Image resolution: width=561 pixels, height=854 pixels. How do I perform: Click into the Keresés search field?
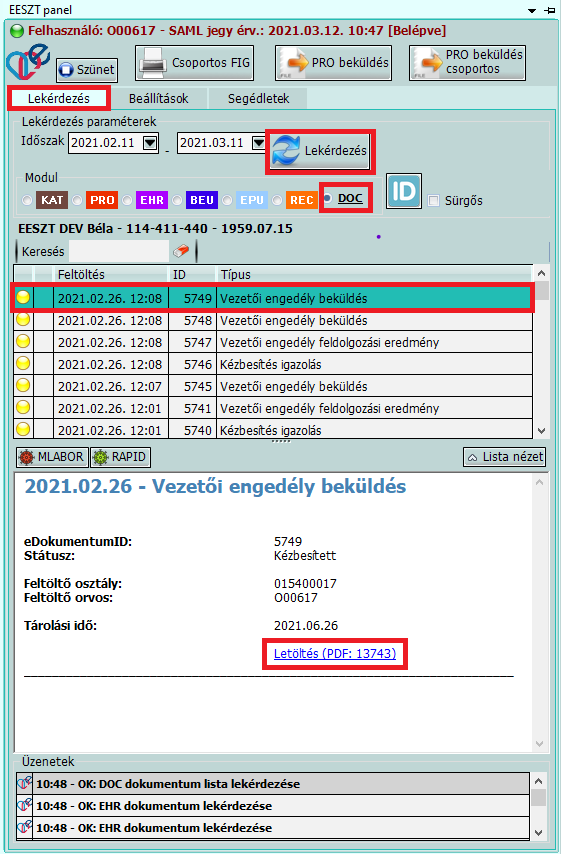pyautogui.click(x=119, y=252)
